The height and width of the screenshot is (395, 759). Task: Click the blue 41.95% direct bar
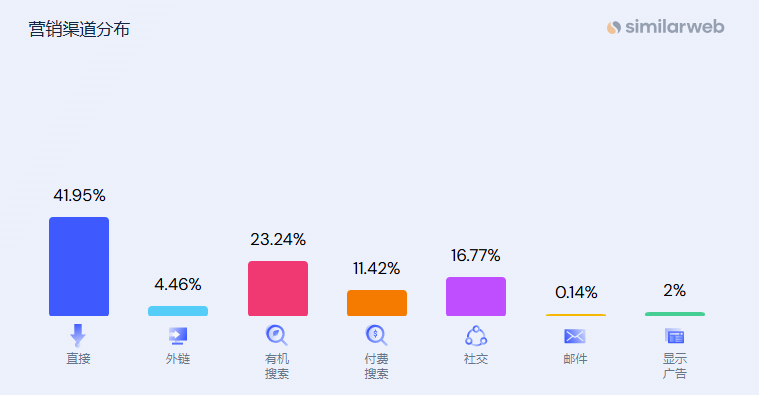tap(79, 266)
